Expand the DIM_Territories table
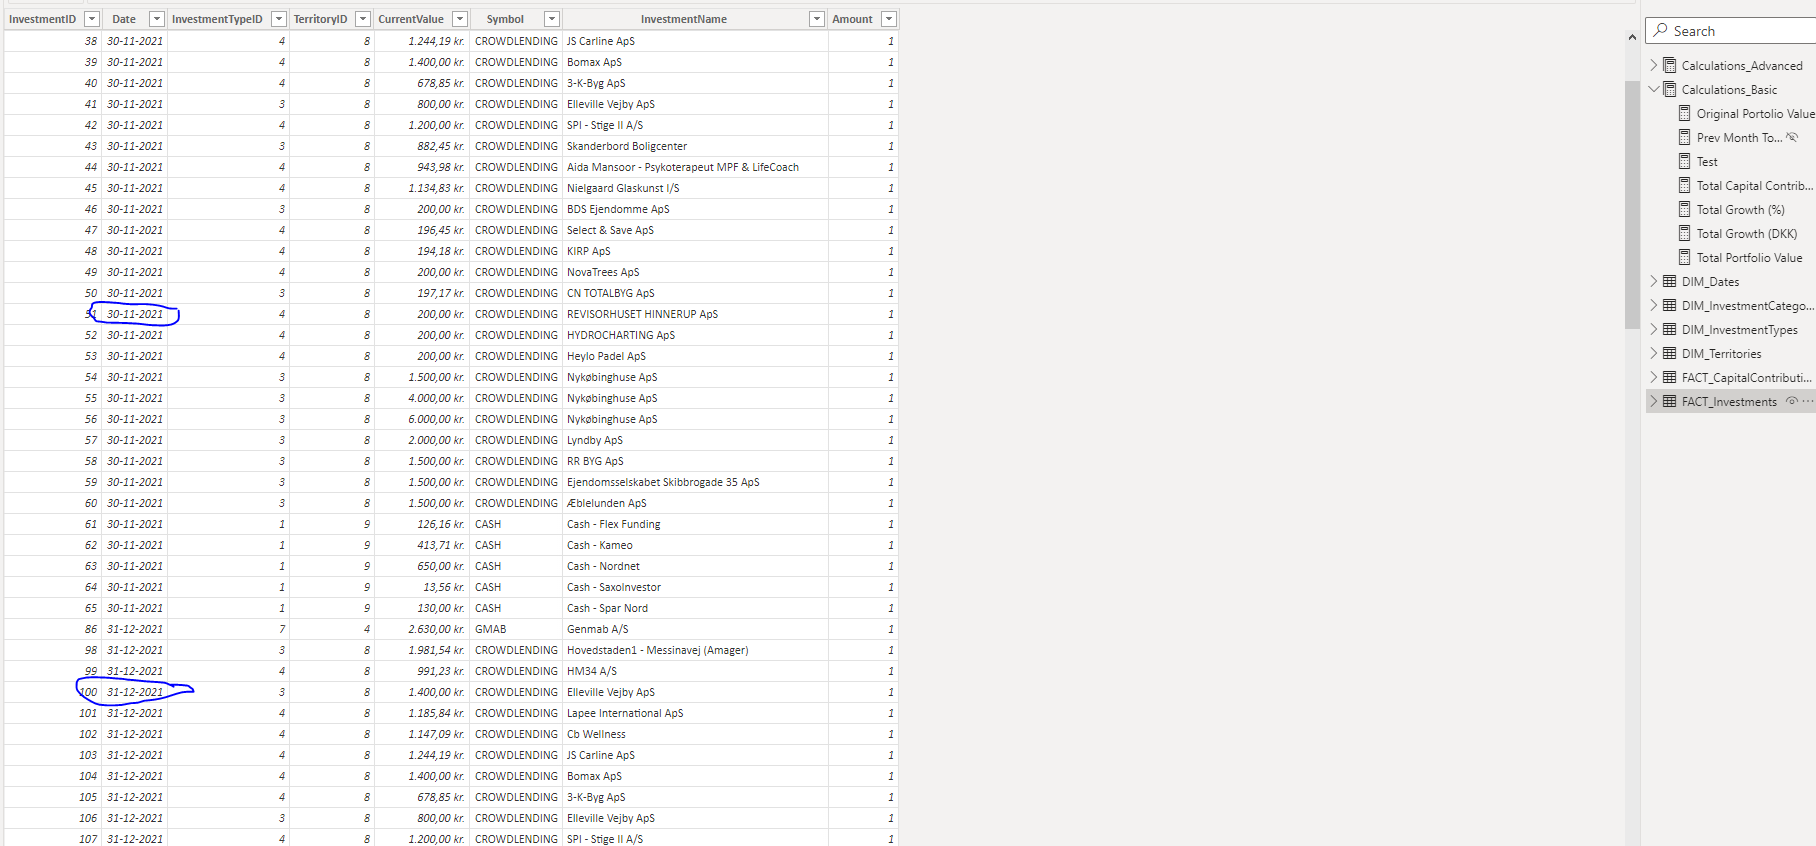This screenshot has width=1816, height=846. (1653, 353)
